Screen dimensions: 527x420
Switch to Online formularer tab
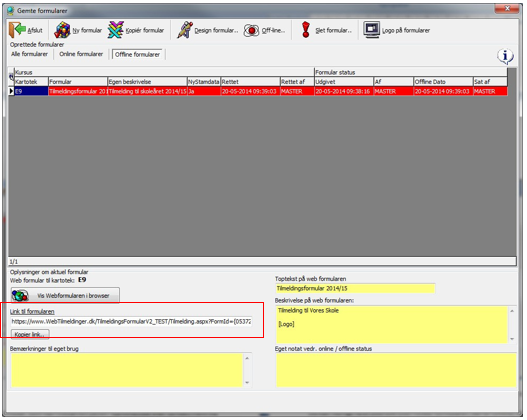(81, 54)
